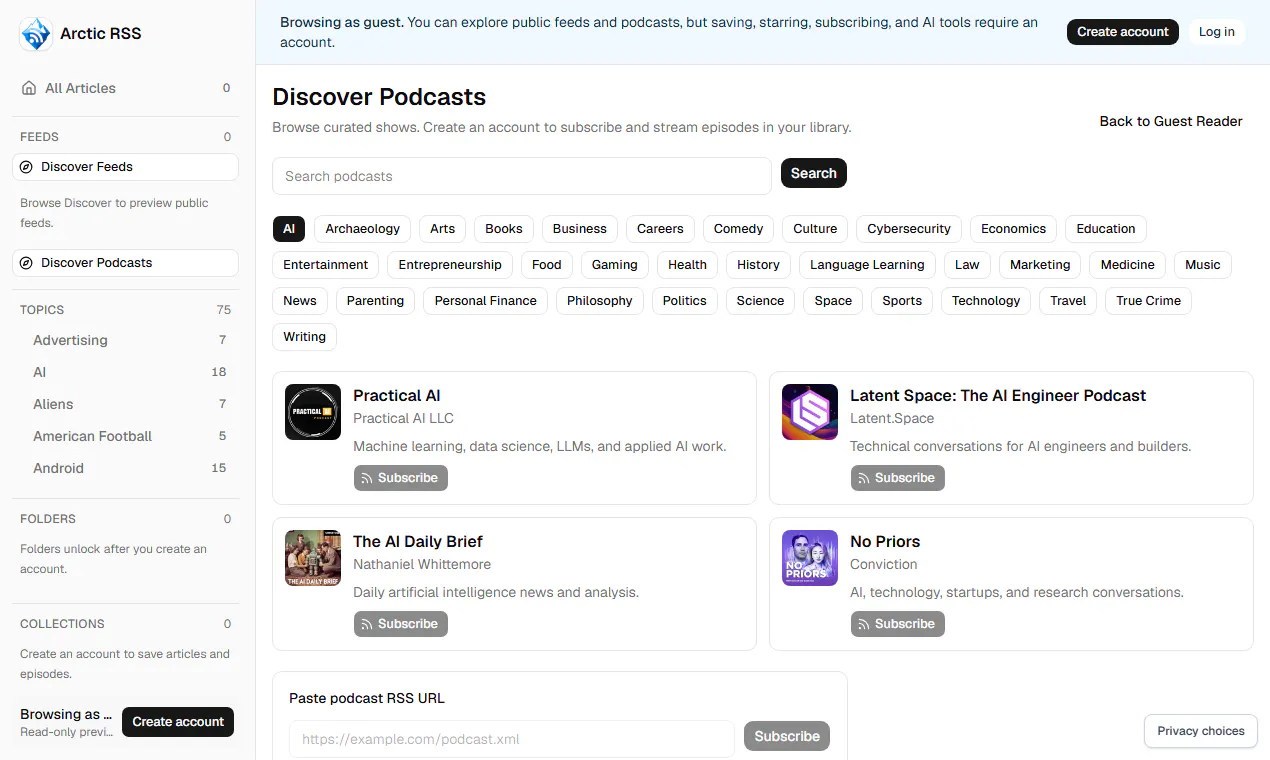Go Back to Guest Reader
Image resolution: width=1270 pixels, height=760 pixels.
[x=1171, y=121]
